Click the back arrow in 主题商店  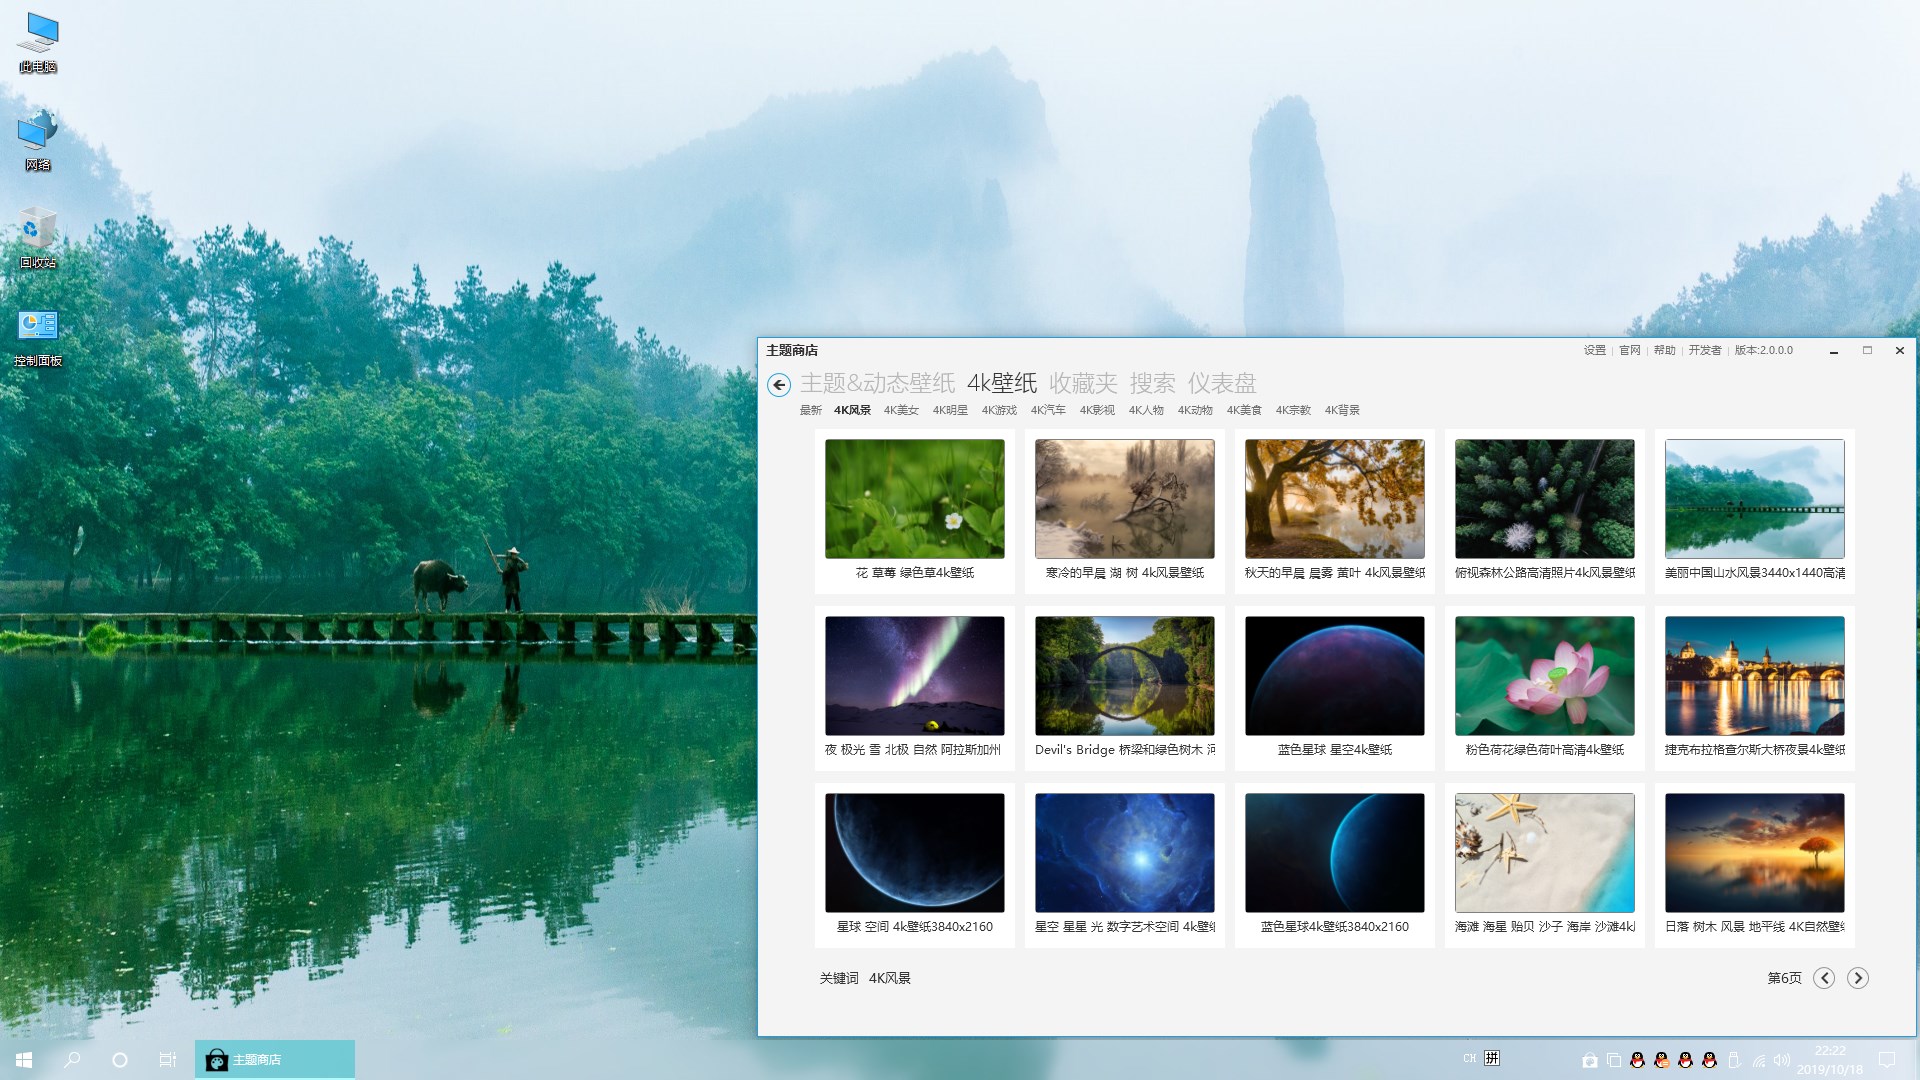tap(779, 385)
